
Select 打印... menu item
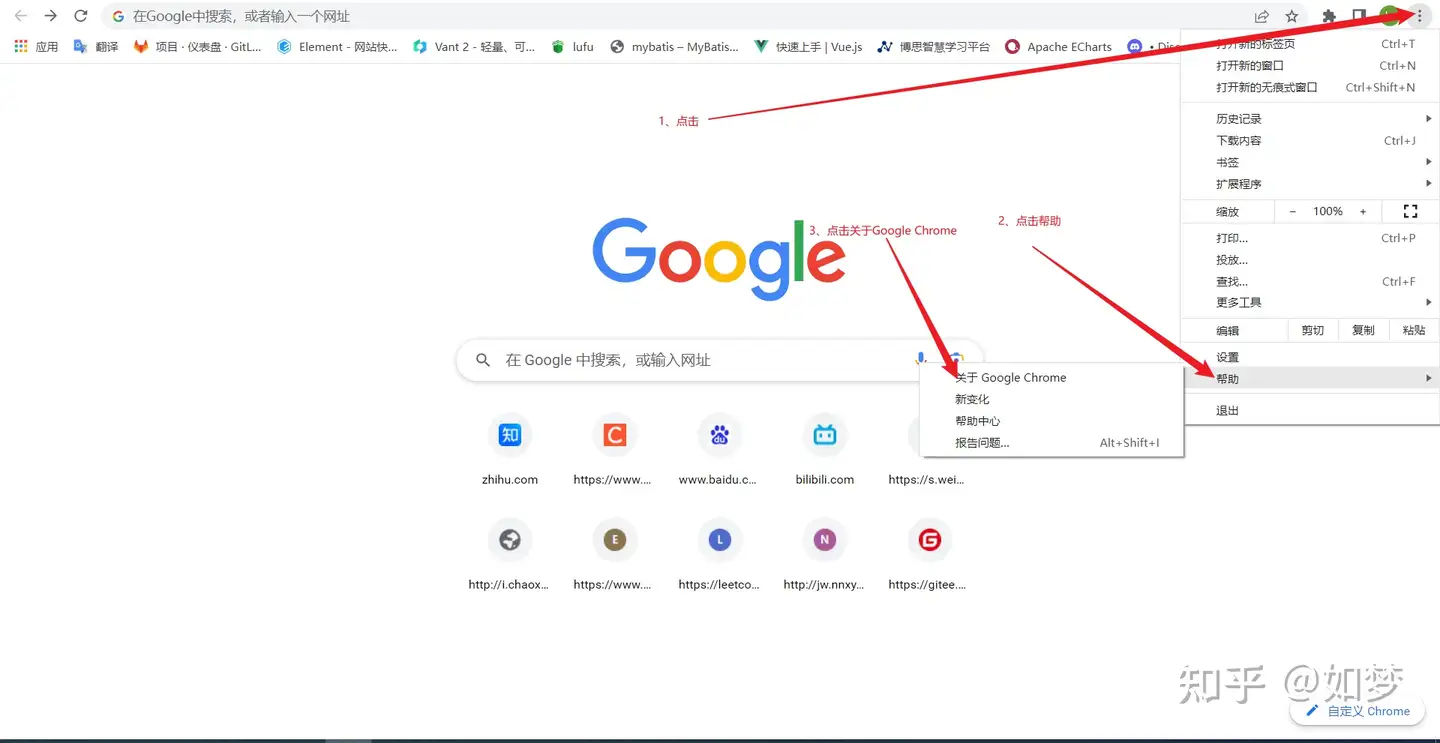coord(1310,238)
